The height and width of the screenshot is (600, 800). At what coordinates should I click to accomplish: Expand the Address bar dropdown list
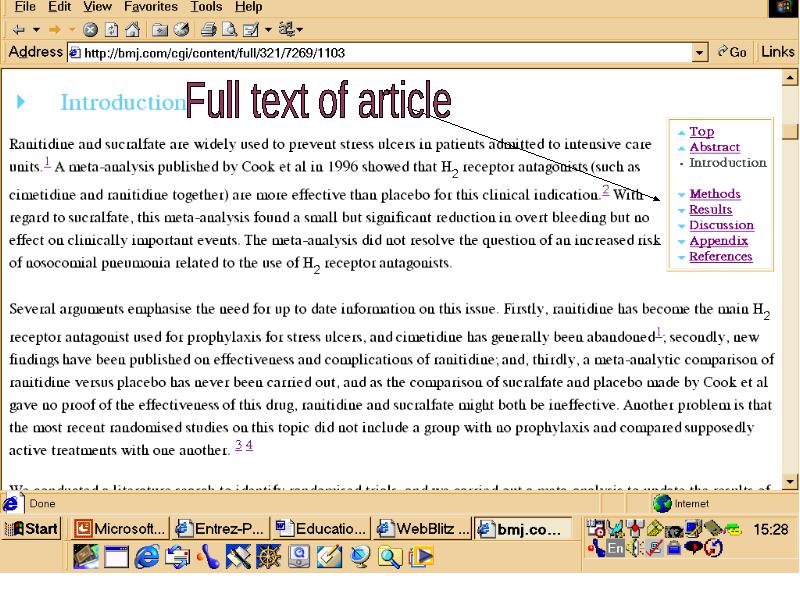click(700, 52)
